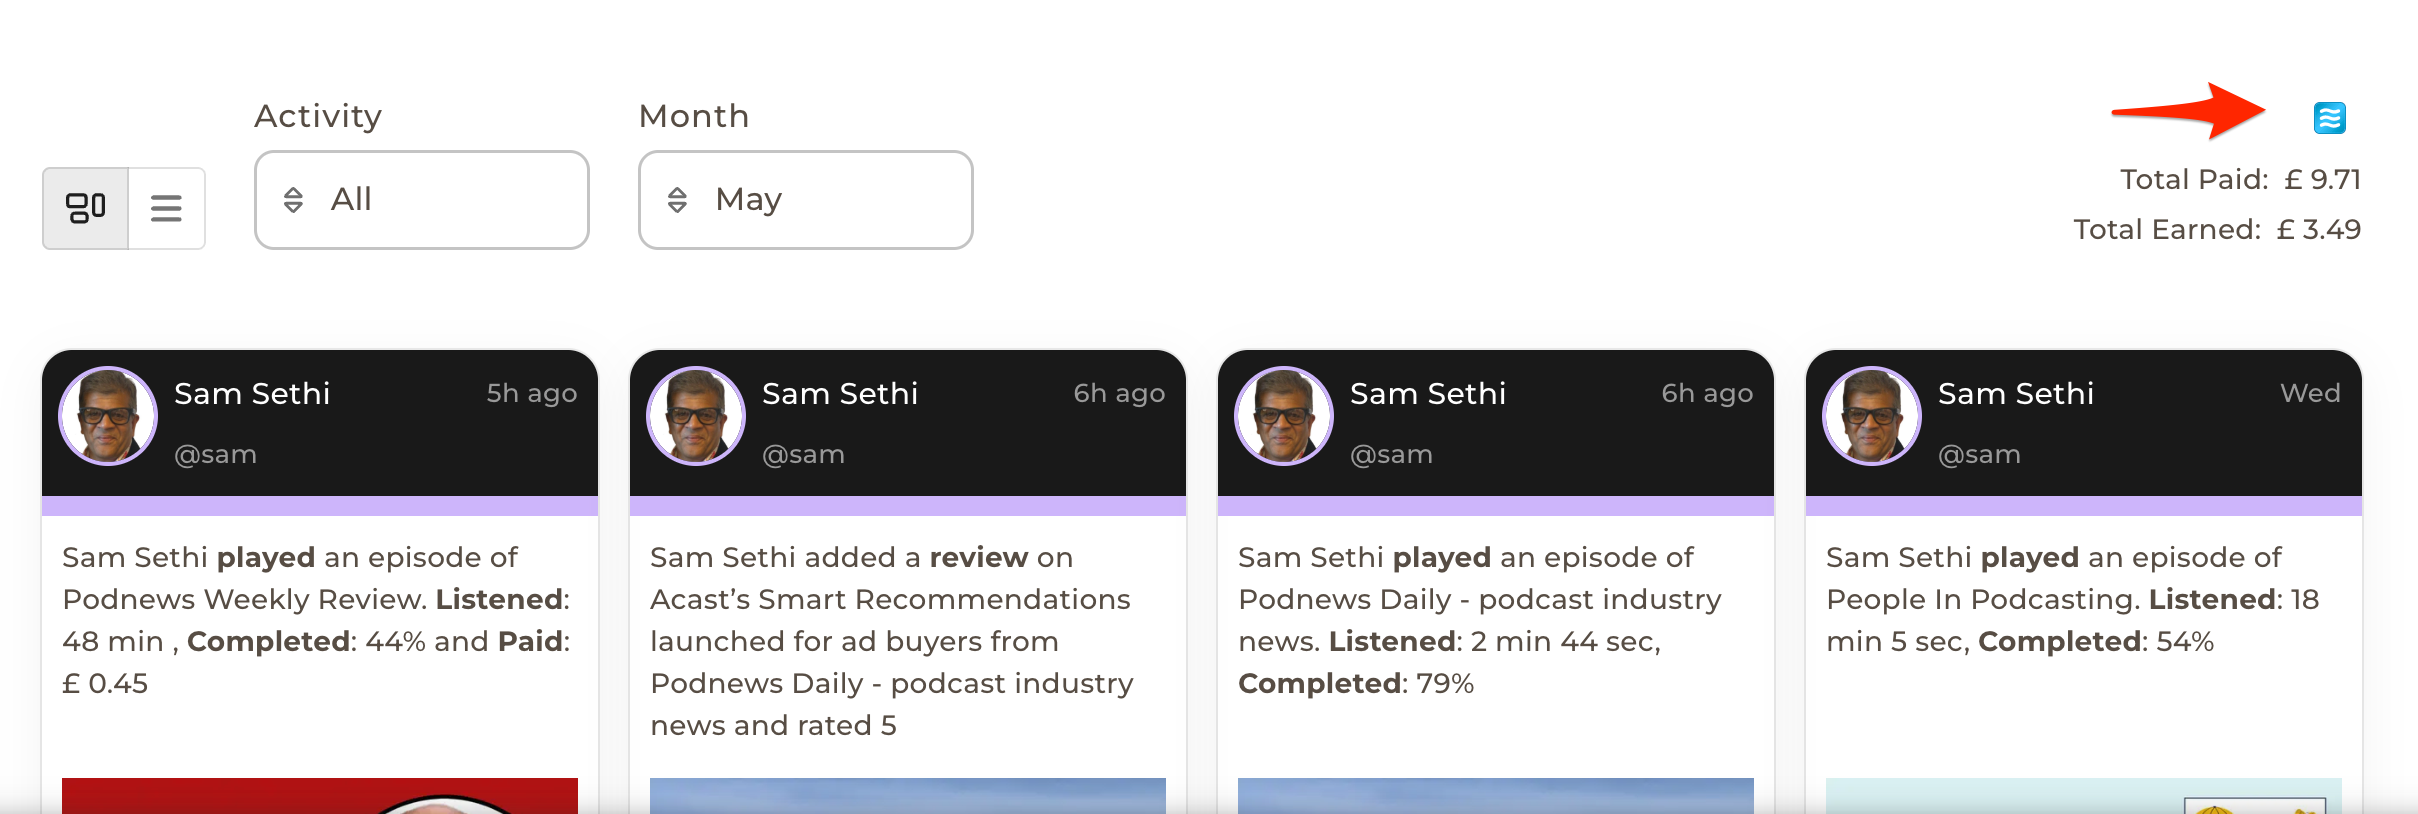Click @sam handle on 5h ago card
The height and width of the screenshot is (814, 2418).
pyautogui.click(x=215, y=454)
